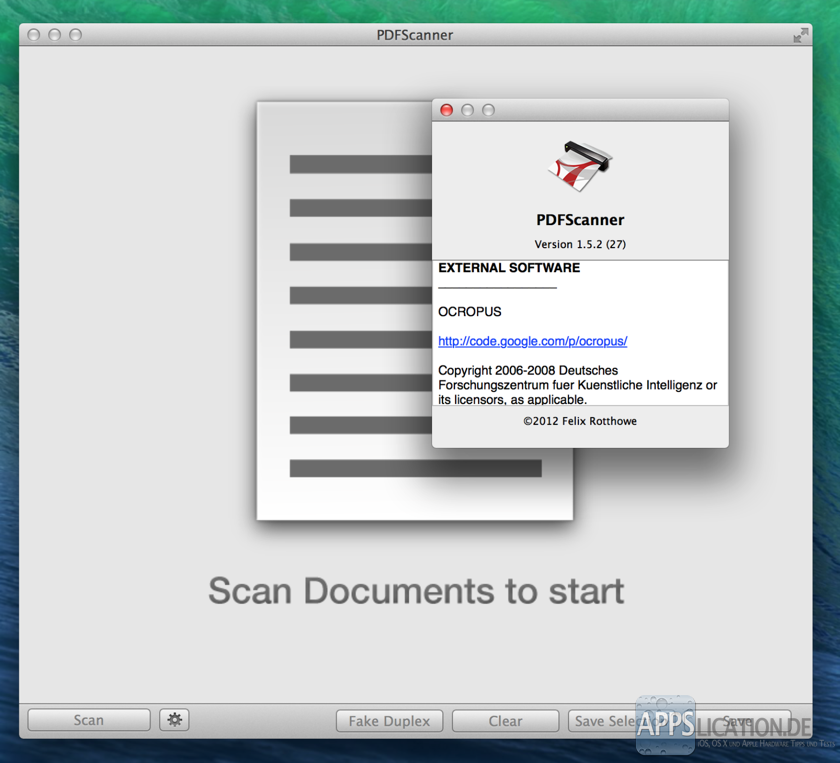Click the "OCROPUS" text in credits
The image size is (840, 763).
coord(470,312)
